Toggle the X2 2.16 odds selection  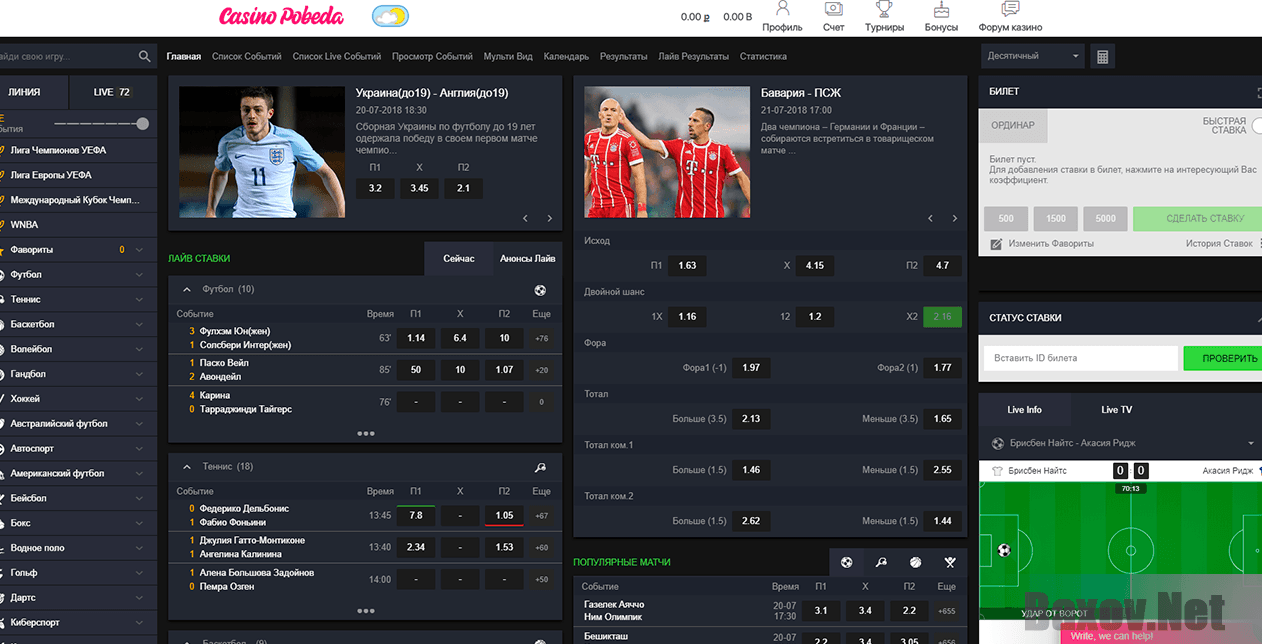942,316
